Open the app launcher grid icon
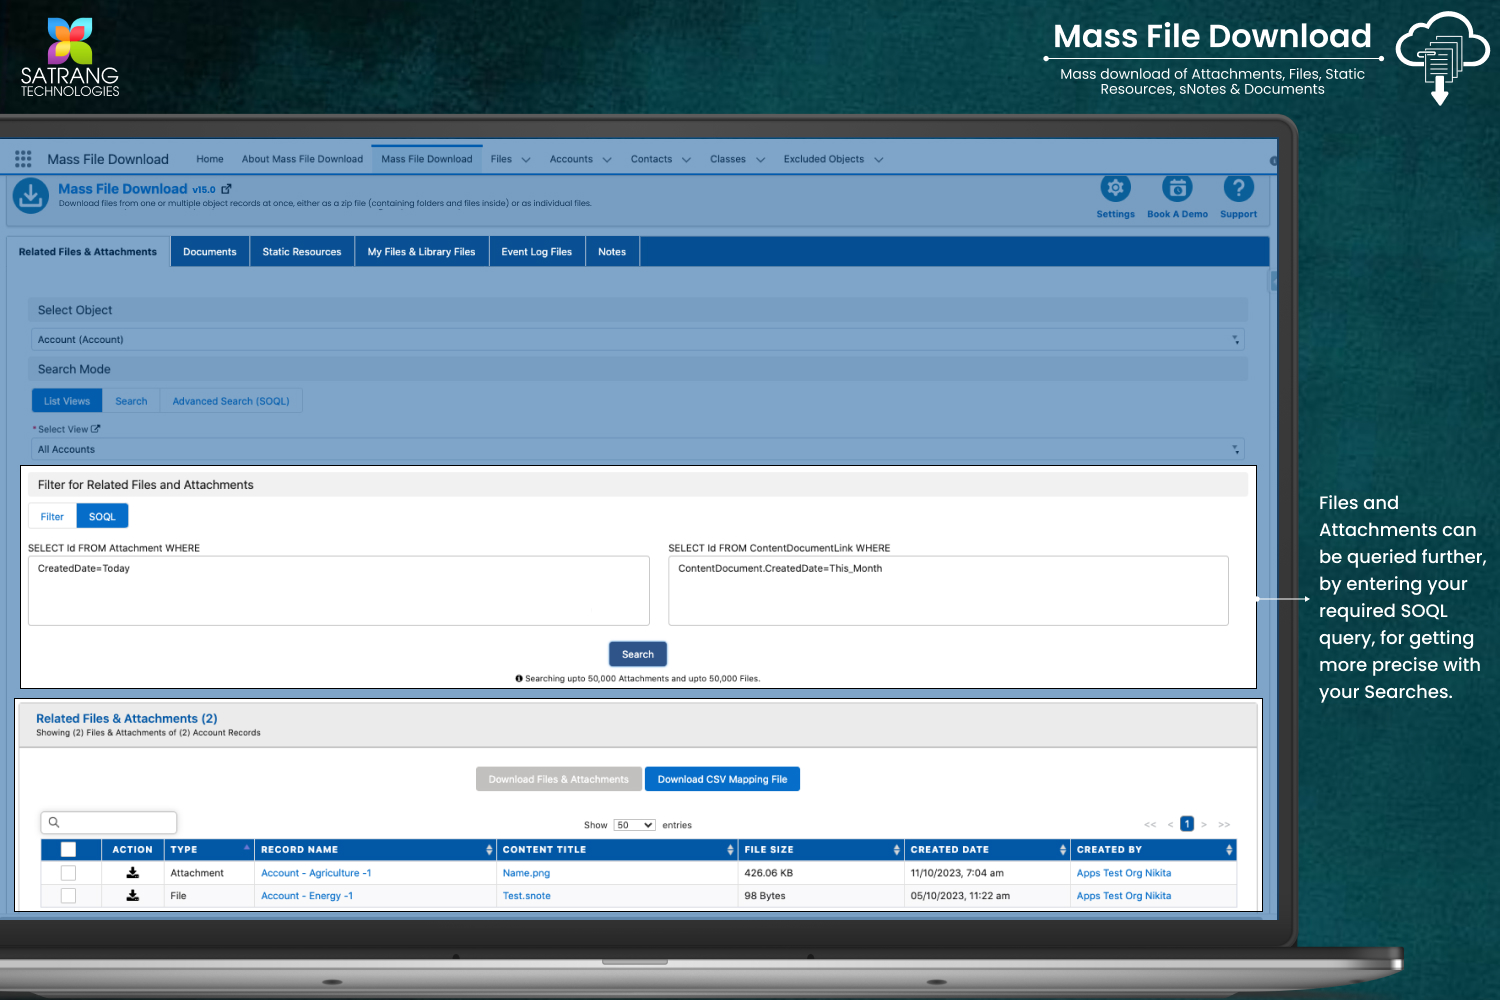 point(23,159)
